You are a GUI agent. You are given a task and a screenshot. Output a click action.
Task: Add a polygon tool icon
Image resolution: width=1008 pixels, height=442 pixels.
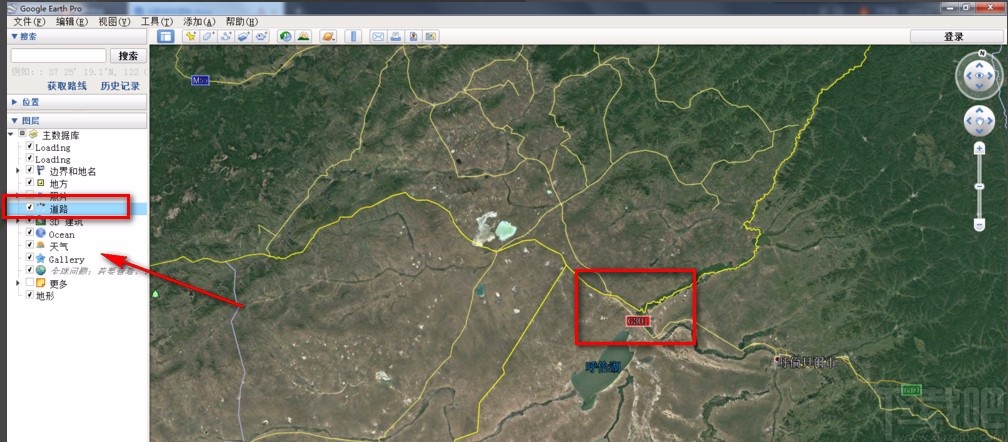point(208,37)
